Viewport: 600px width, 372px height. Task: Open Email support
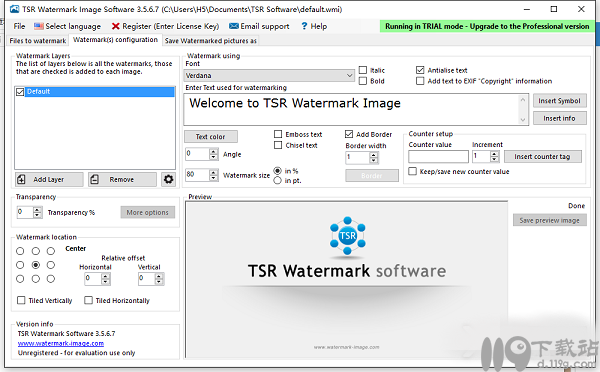259,26
